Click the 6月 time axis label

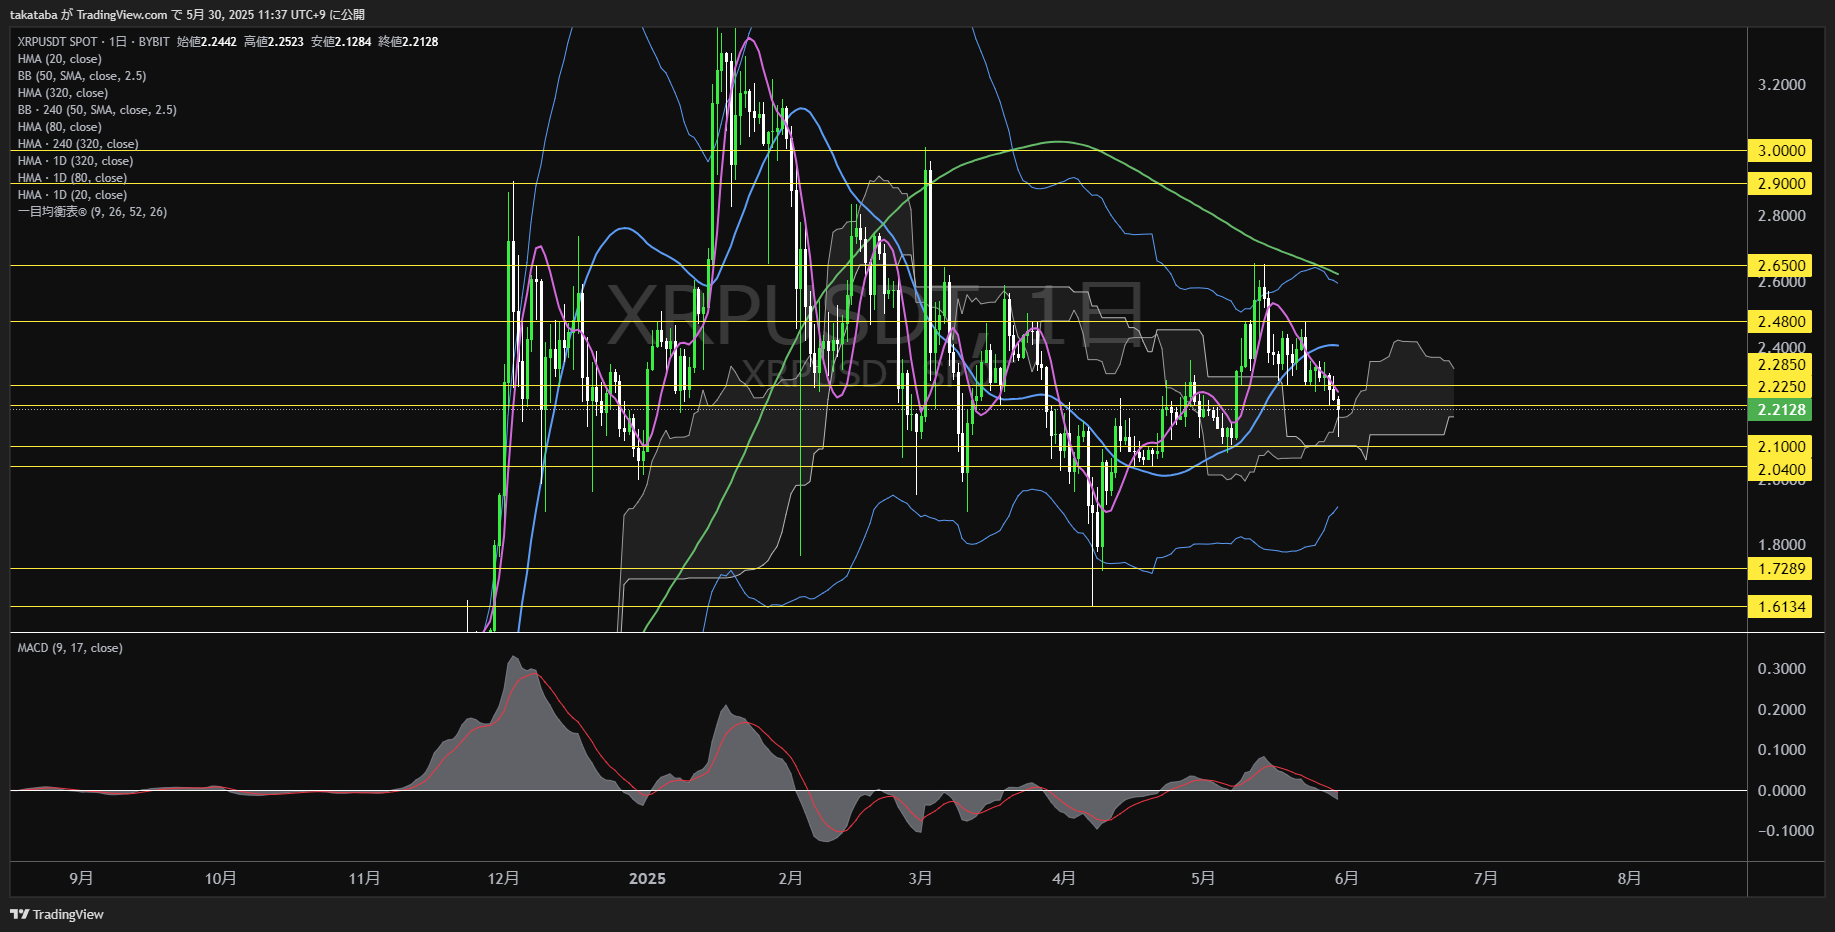pos(1347,878)
